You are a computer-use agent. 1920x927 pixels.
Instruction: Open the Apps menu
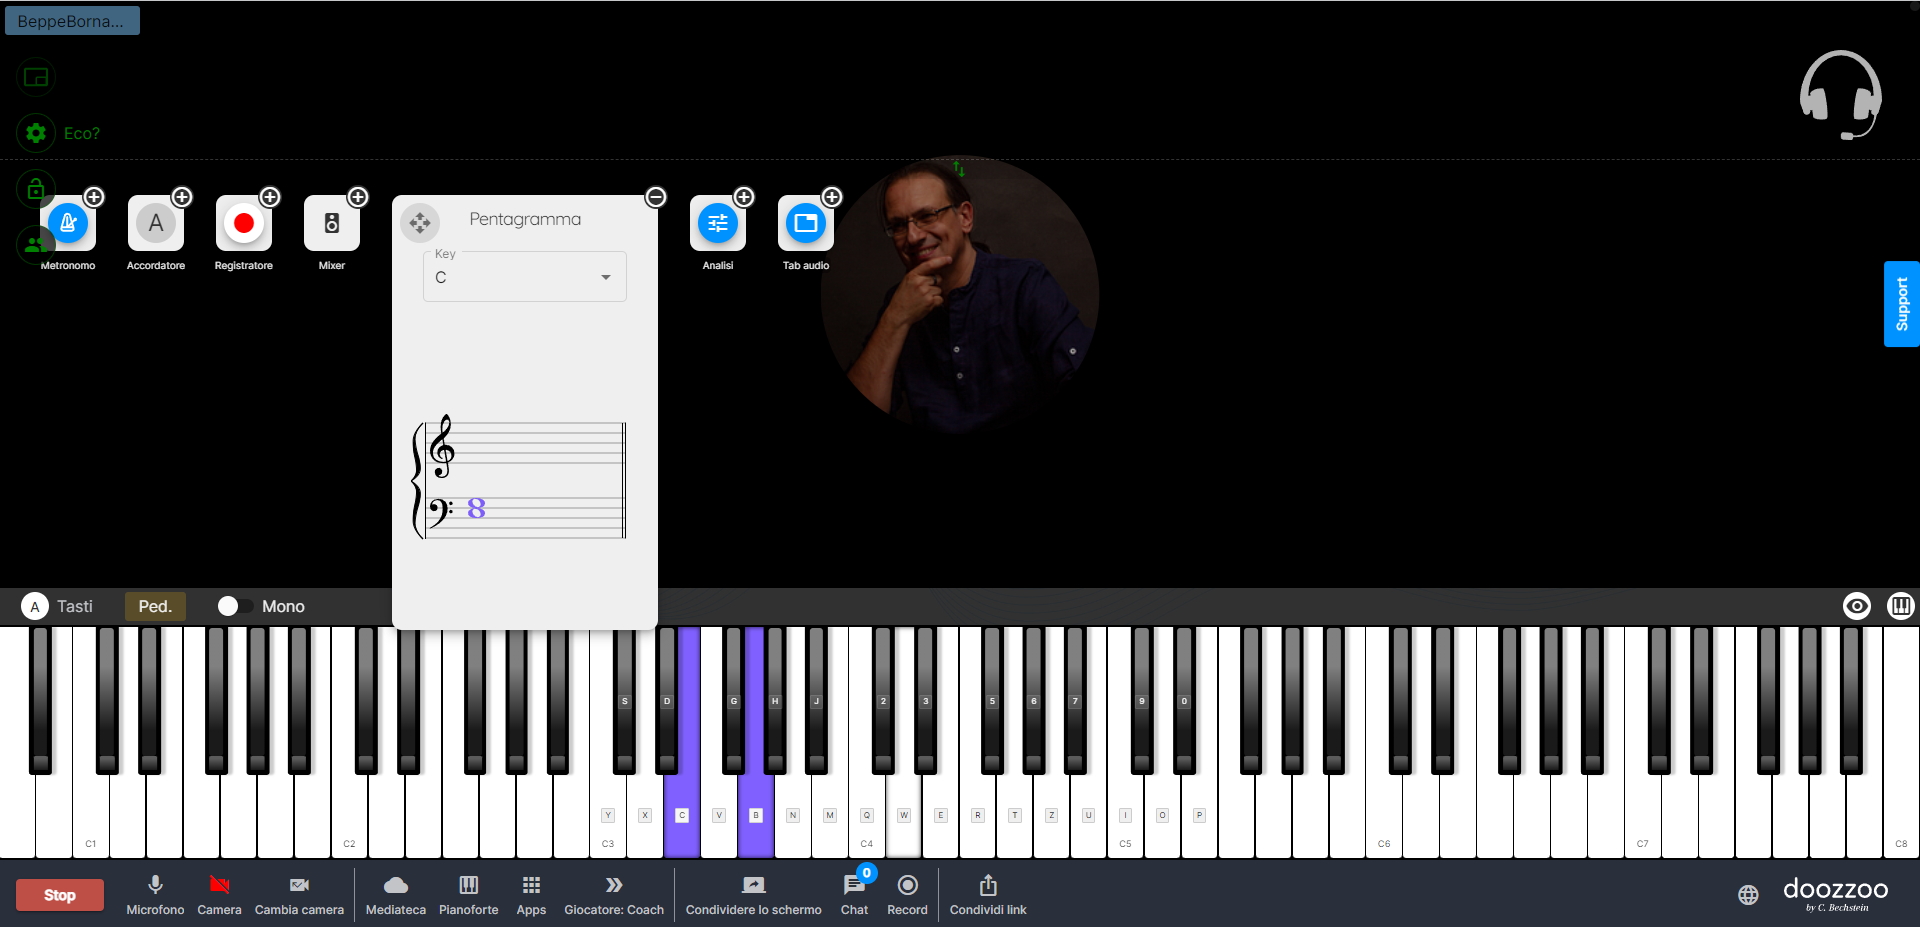(x=531, y=886)
